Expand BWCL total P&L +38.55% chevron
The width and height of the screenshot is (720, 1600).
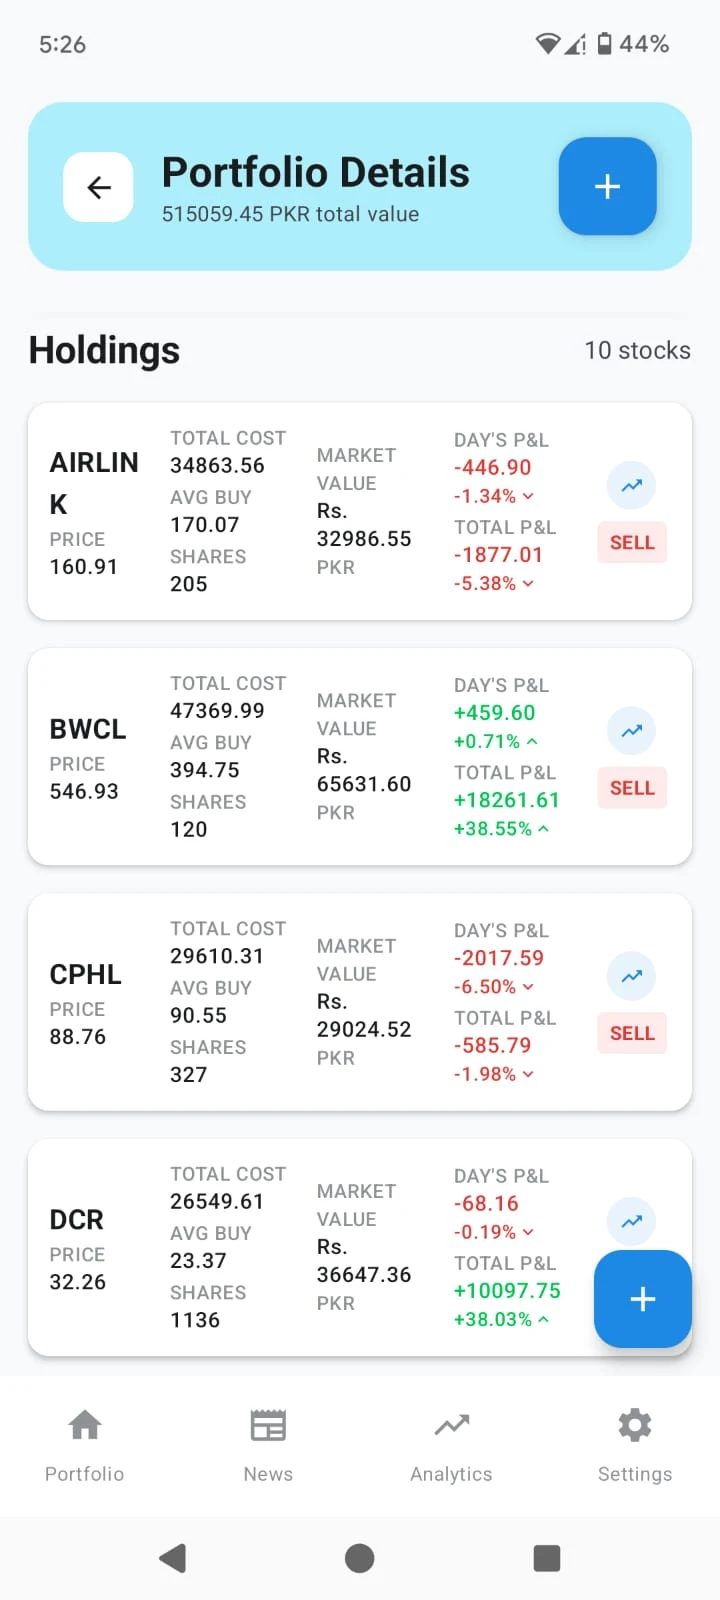point(543,829)
